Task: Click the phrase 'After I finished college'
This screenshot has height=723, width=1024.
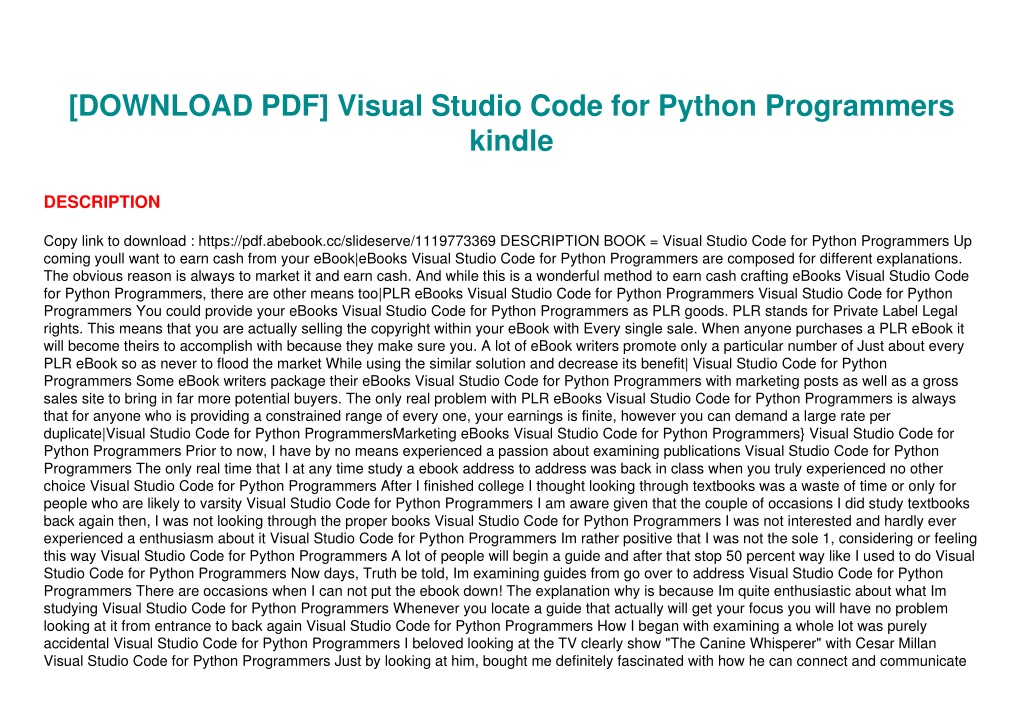Action: point(452,486)
